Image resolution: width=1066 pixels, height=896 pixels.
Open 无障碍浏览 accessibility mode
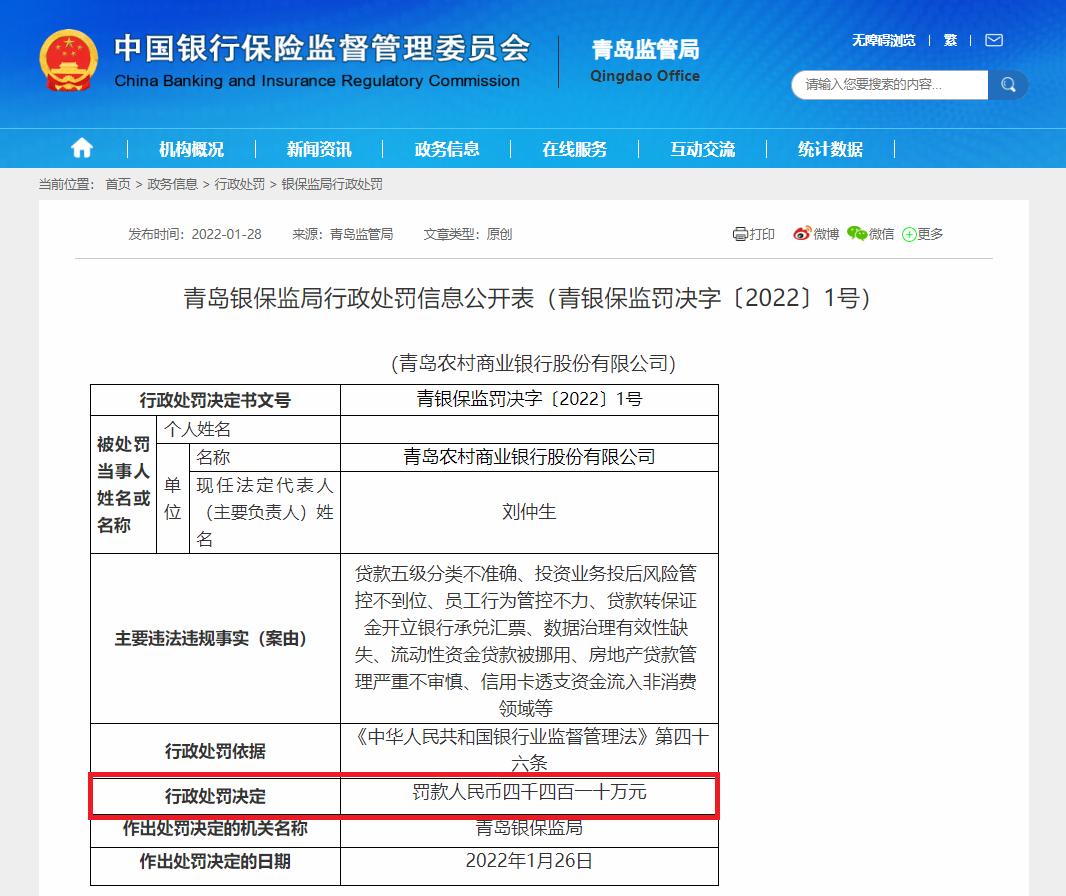[x=884, y=40]
